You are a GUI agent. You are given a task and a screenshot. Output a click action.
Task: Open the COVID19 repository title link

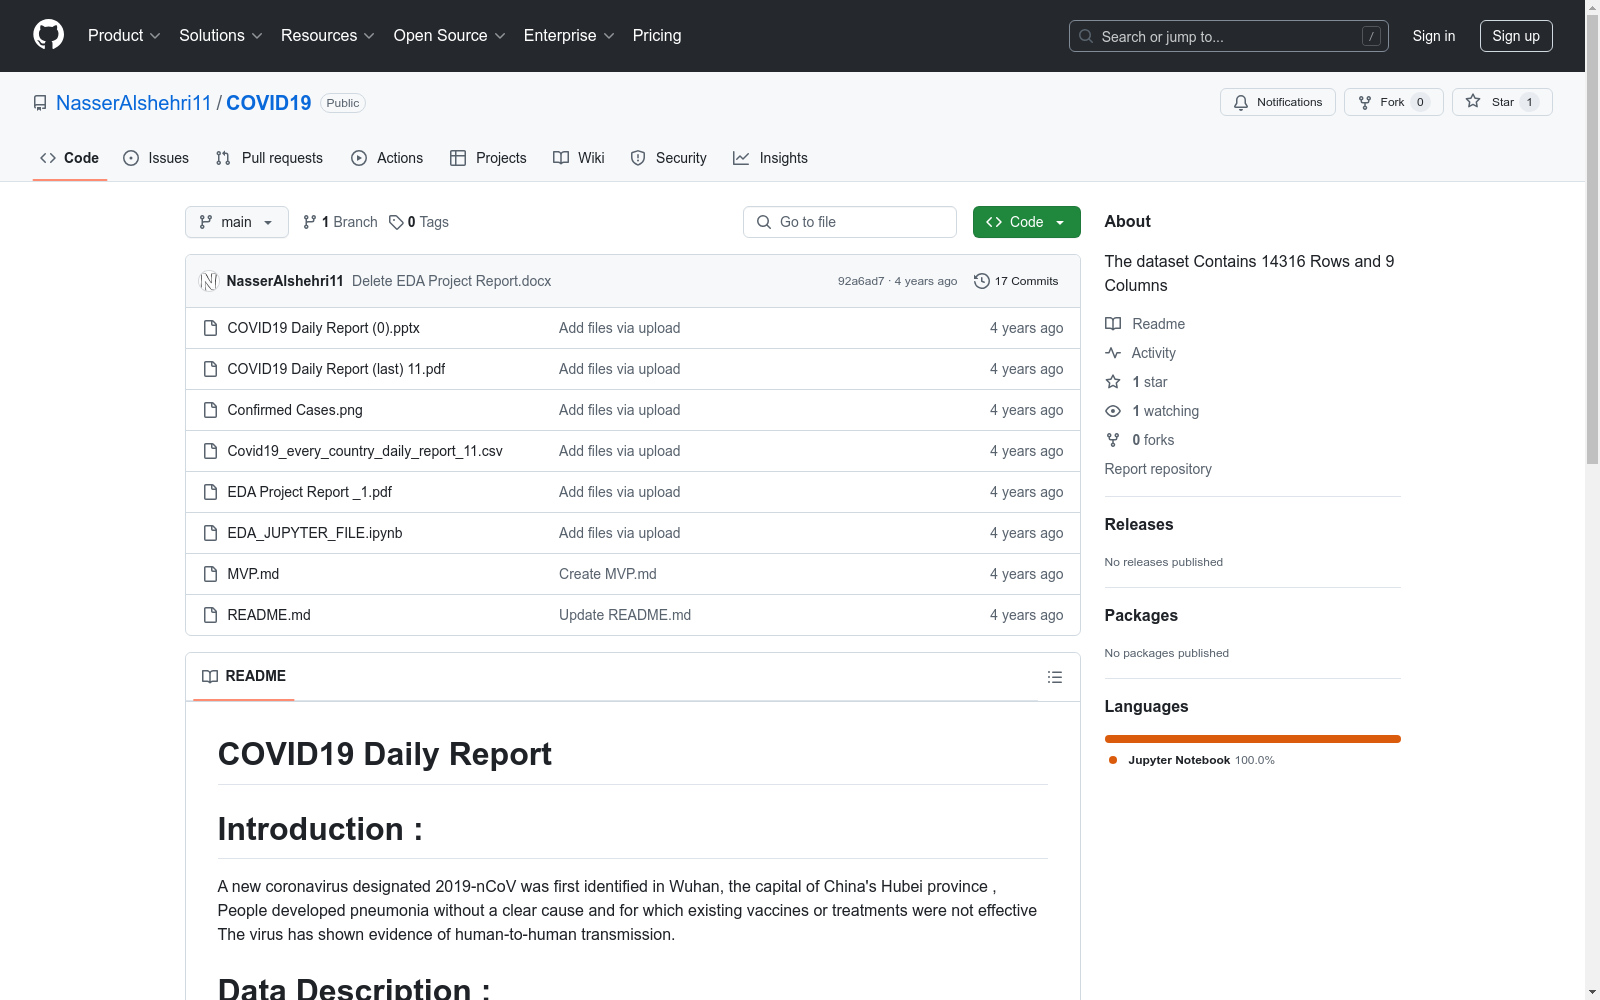pyautogui.click(x=269, y=103)
